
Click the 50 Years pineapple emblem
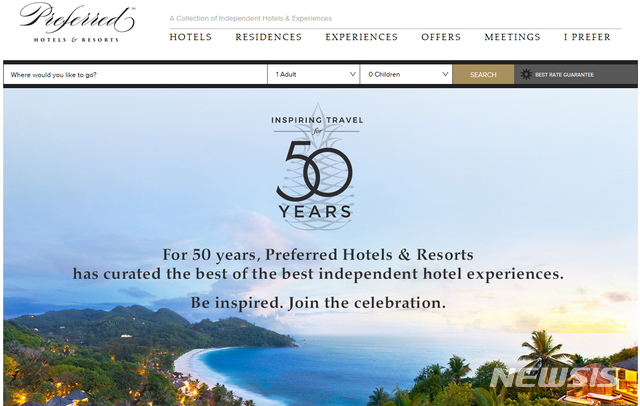click(x=317, y=167)
